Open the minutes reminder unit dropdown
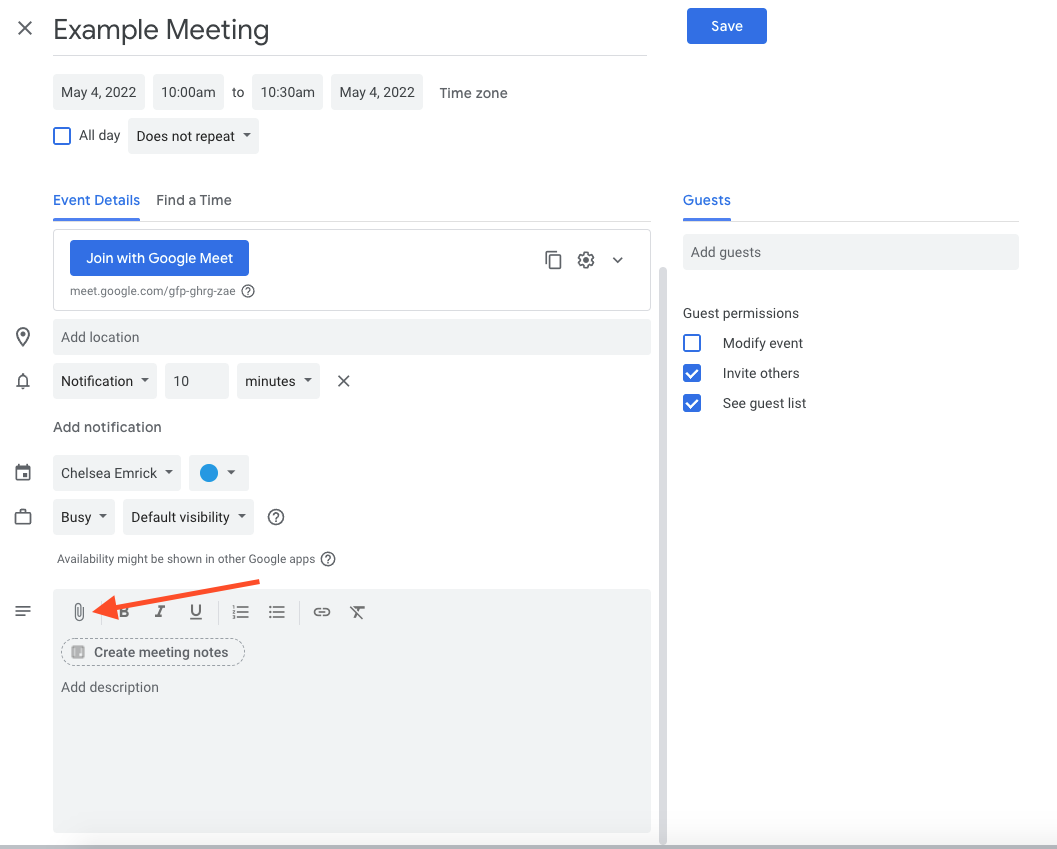The height and width of the screenshot is (849, 1057). tap(278, 380)
